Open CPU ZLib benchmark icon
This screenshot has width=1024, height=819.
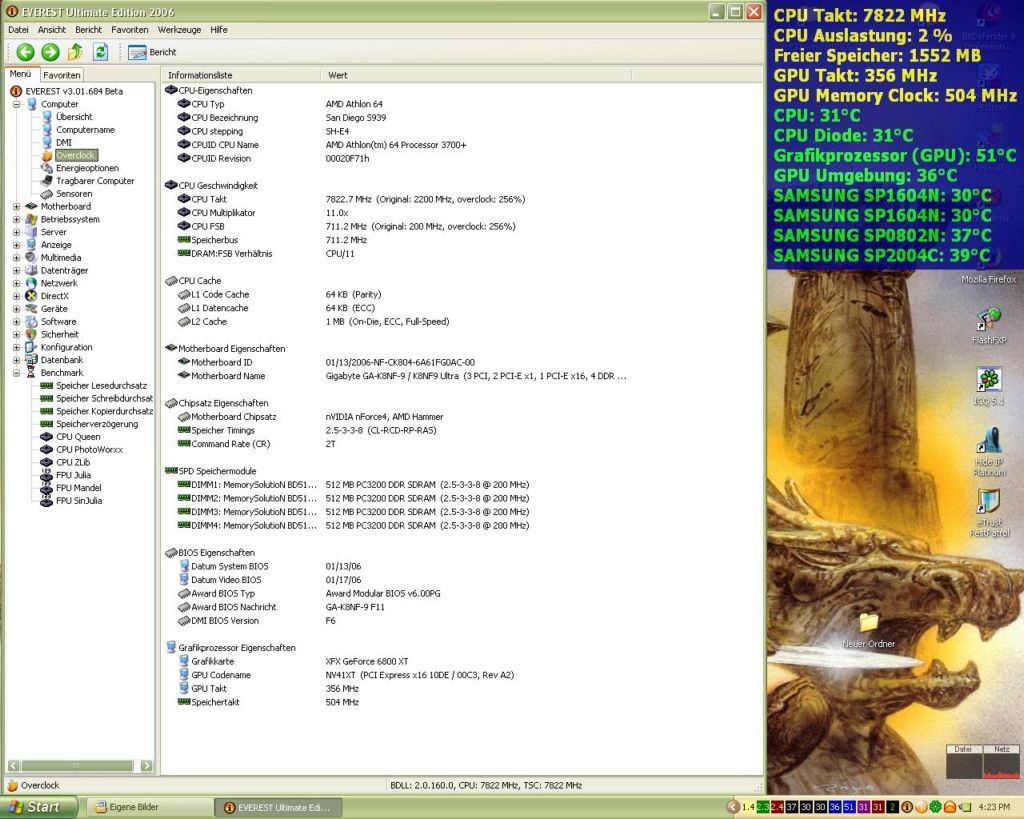pos(46,462)
